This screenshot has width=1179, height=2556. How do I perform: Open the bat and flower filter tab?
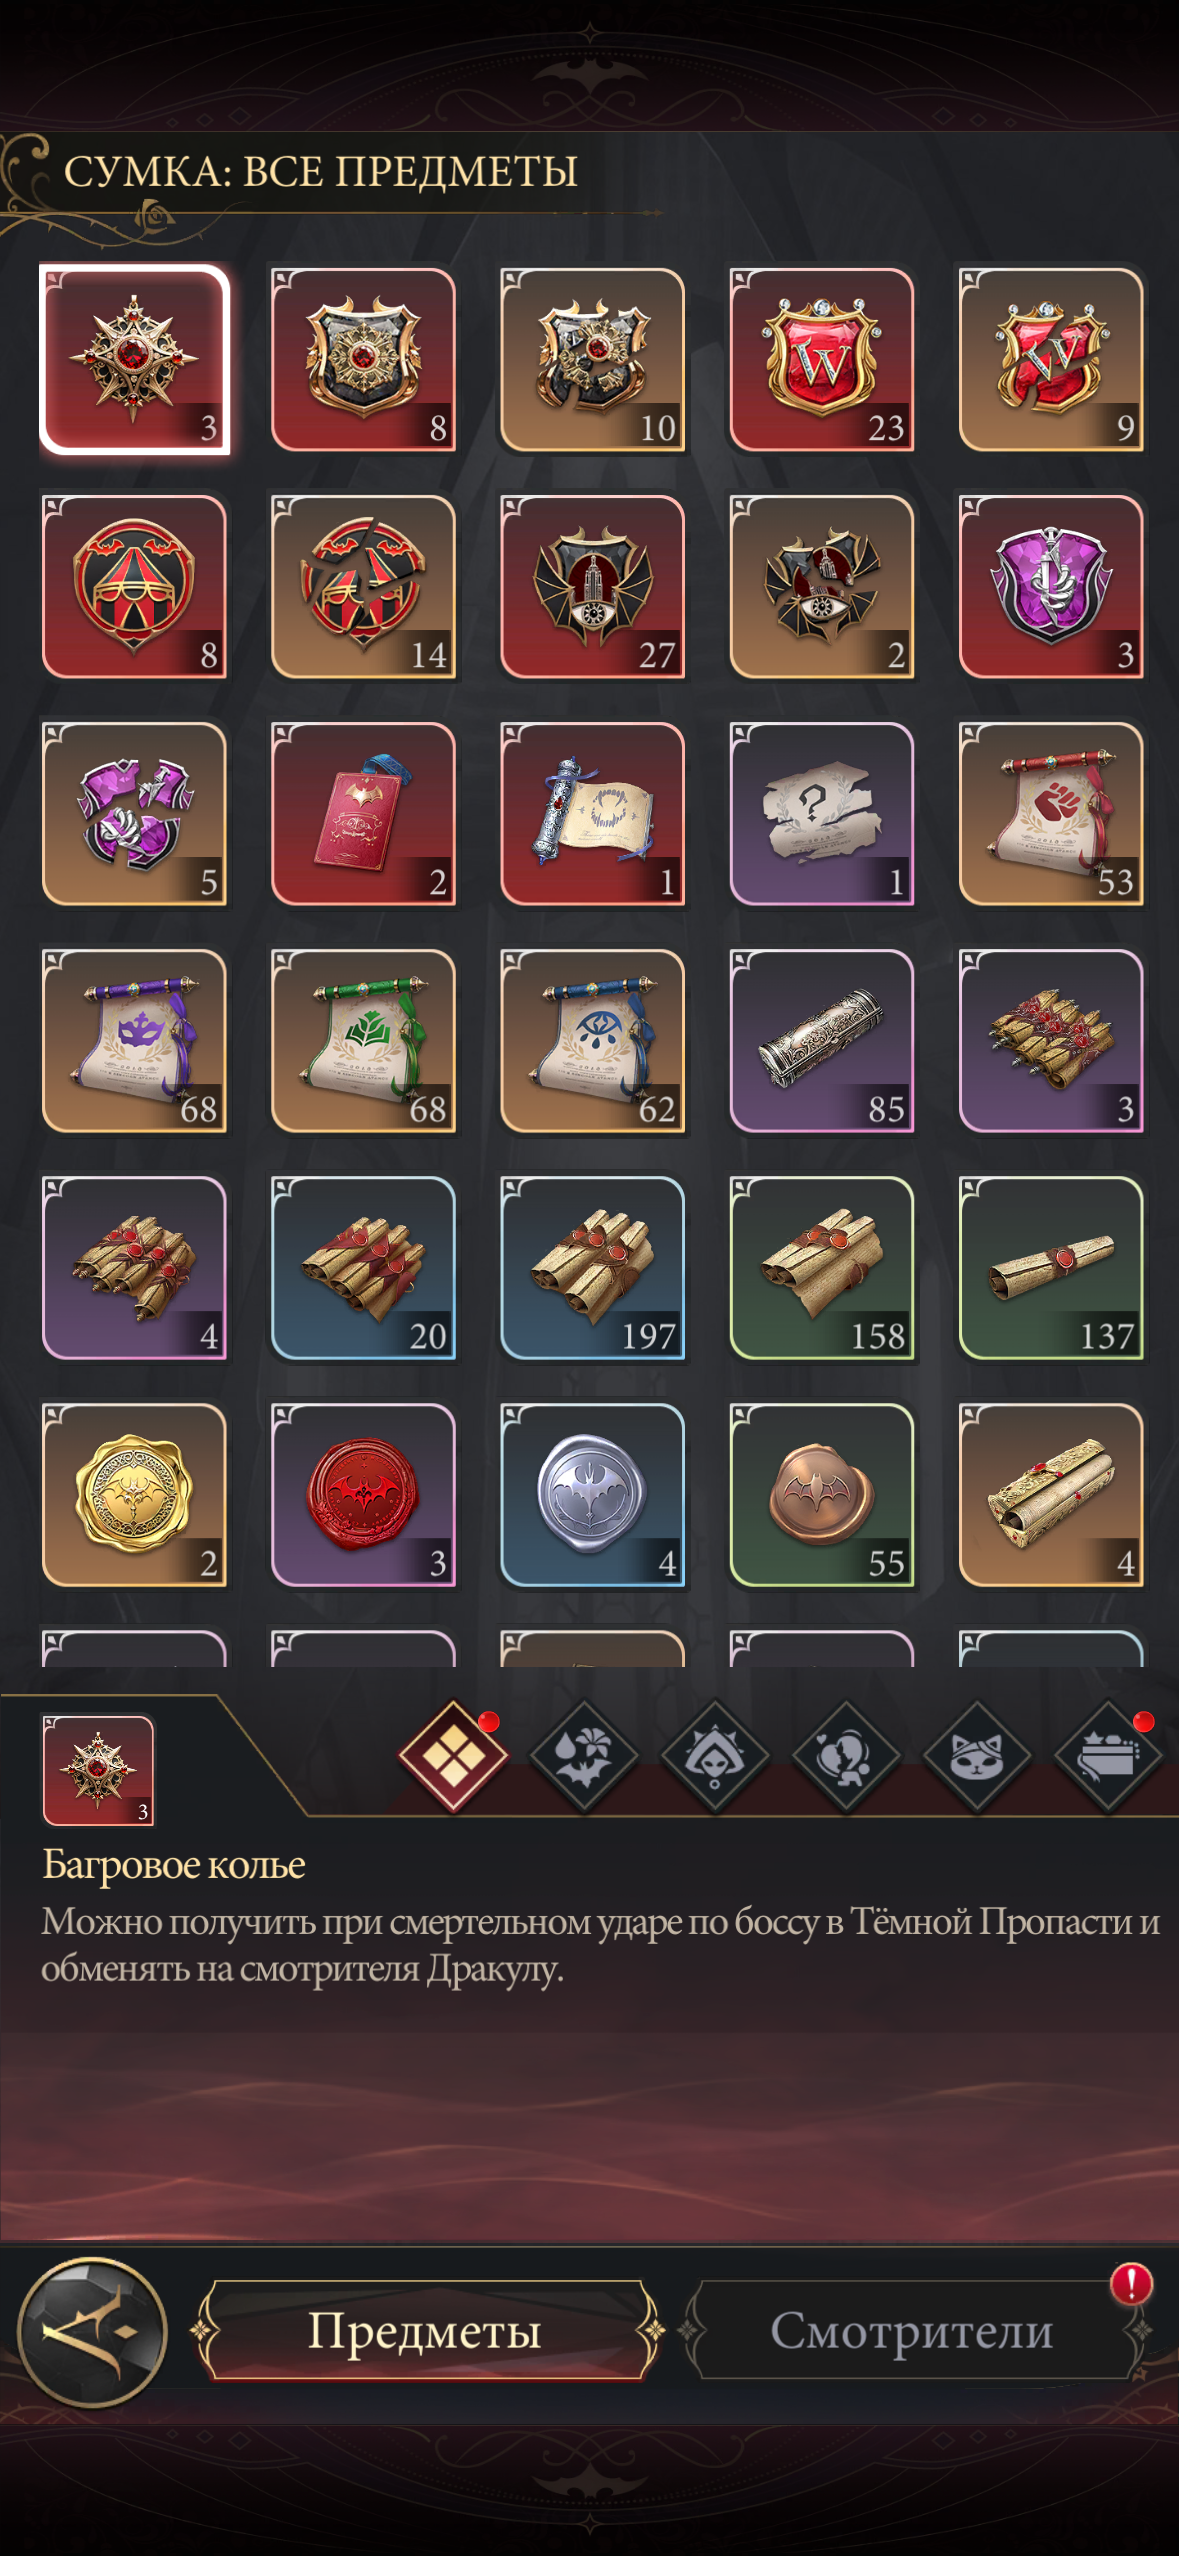click(x=584, y=1757)
